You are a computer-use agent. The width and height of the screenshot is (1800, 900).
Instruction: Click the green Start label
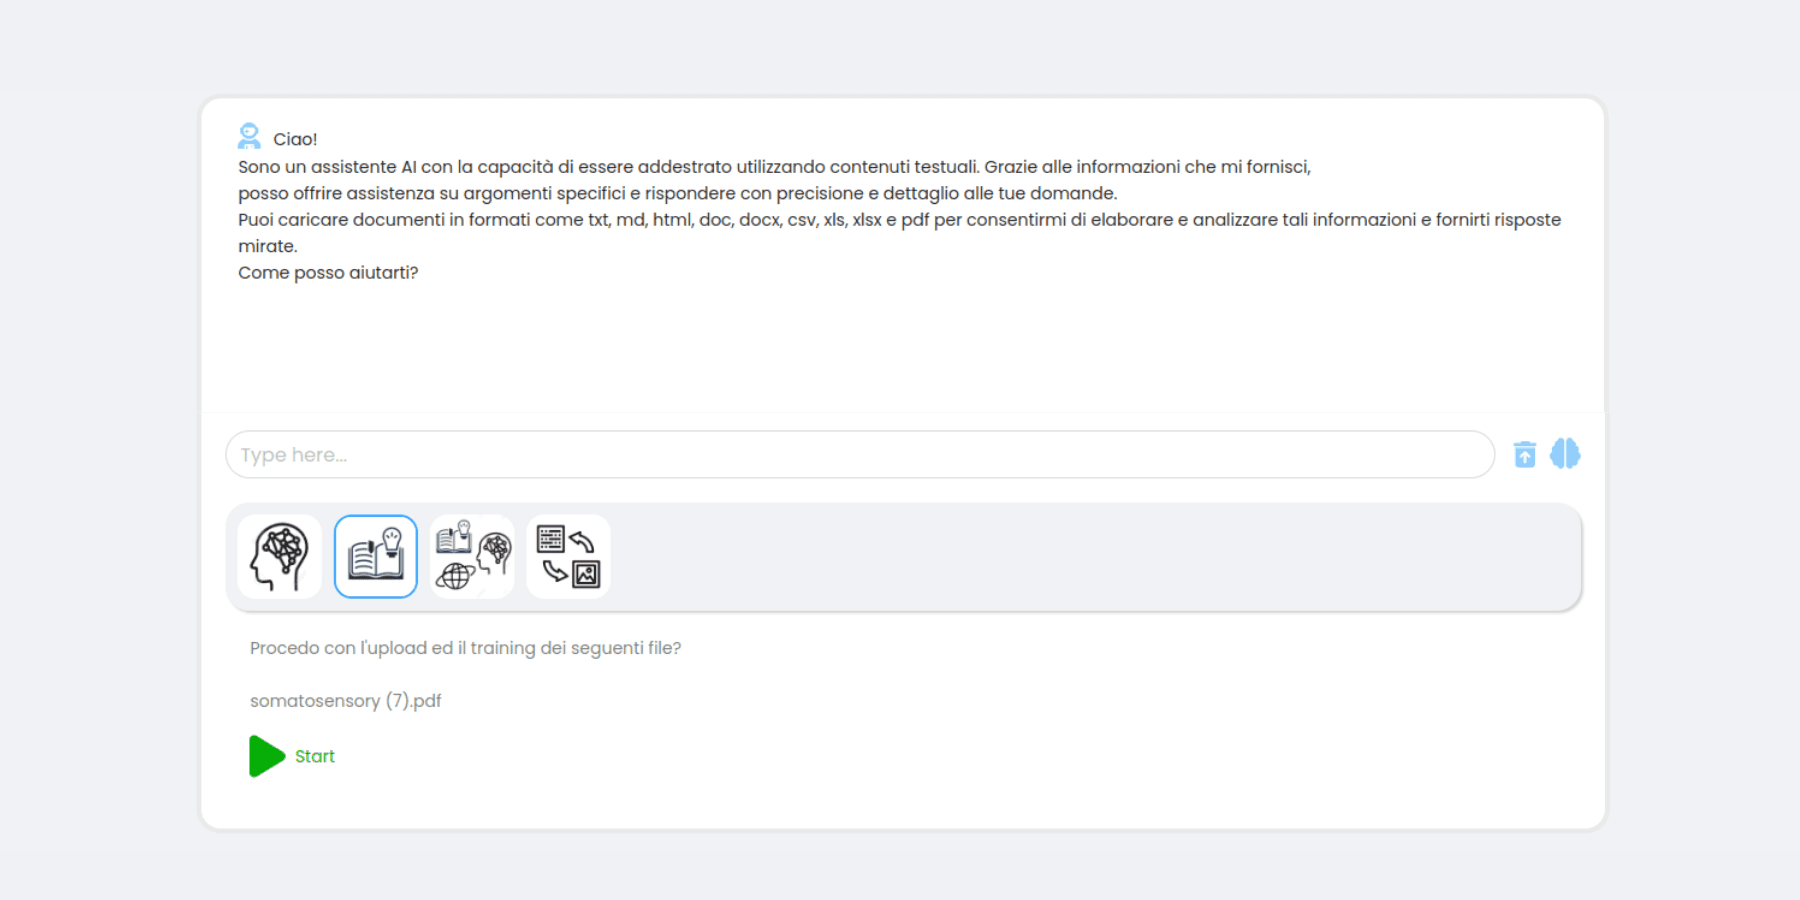coord(315,757)
